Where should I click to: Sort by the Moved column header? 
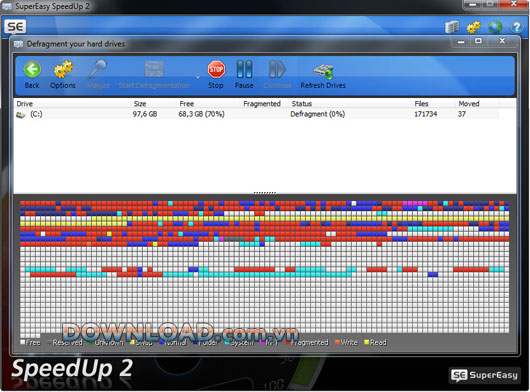click(x=469, y=104)
